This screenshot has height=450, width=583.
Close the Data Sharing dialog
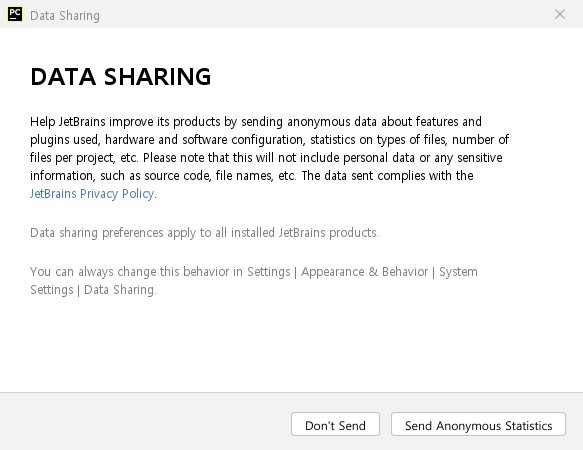(560, 14)
